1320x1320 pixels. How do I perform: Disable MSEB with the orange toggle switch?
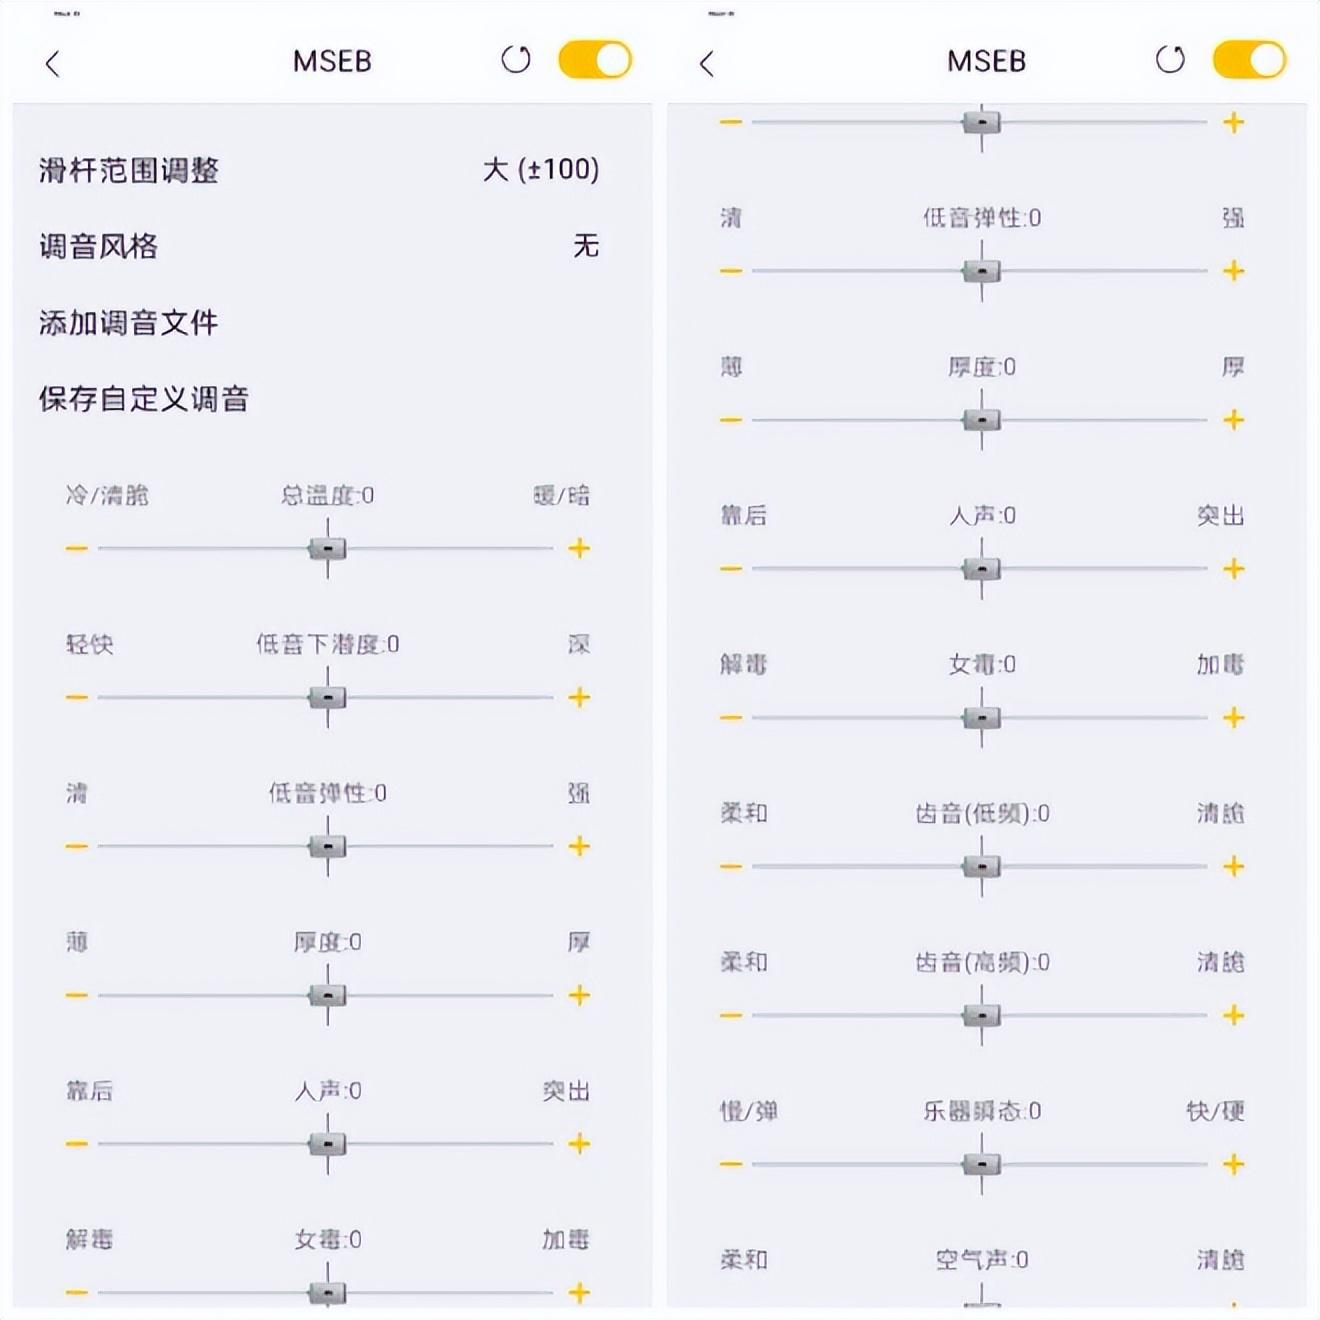(x=596, y=60)
